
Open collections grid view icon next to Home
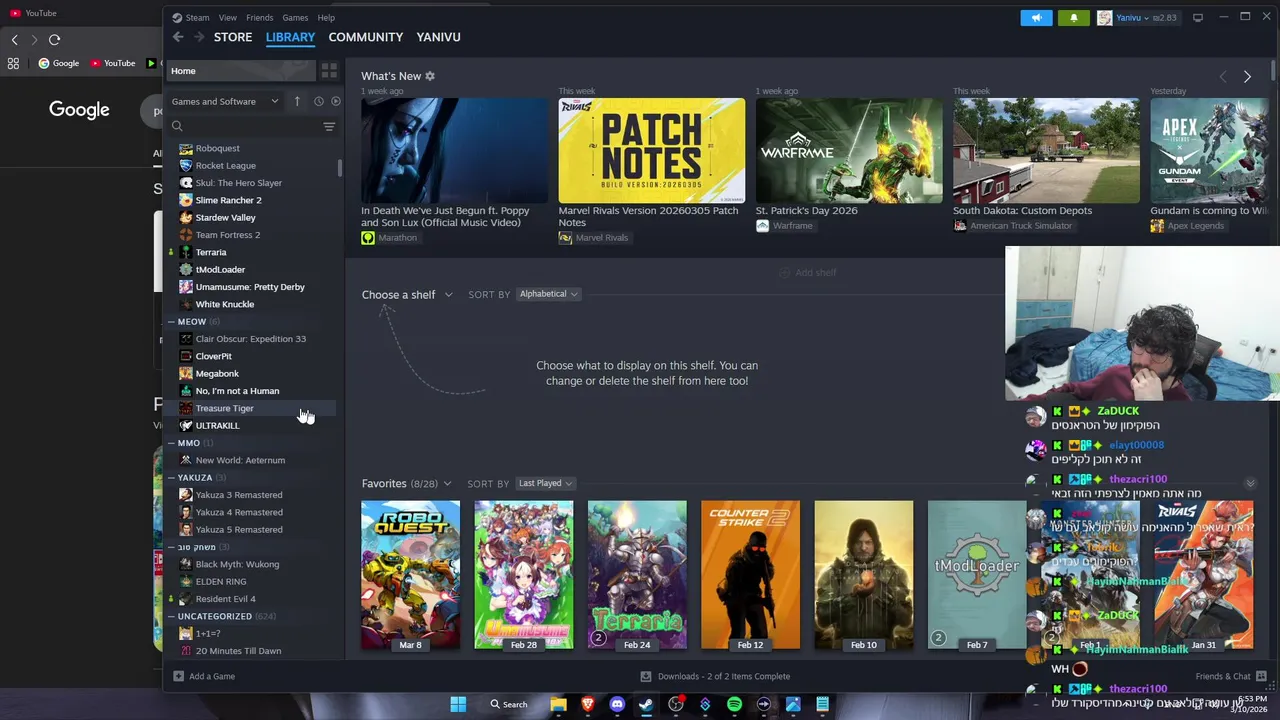(x=329, y=71)
